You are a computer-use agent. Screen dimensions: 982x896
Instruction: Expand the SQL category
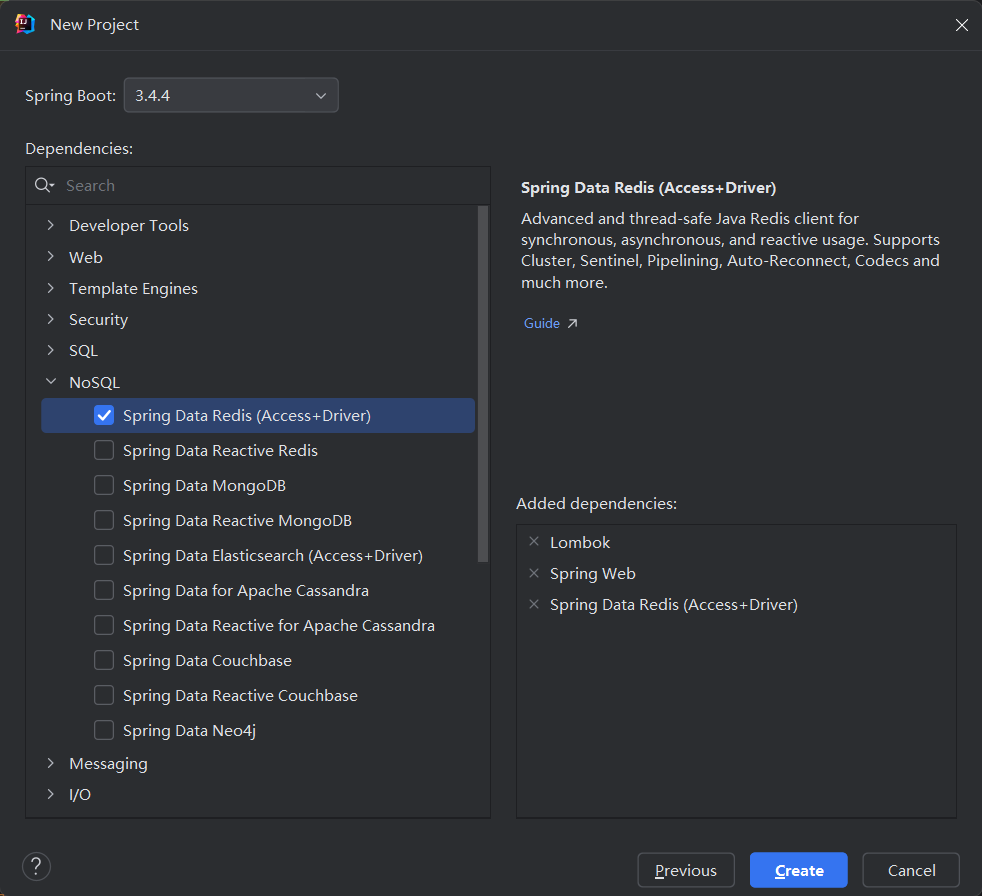[51, 351]
